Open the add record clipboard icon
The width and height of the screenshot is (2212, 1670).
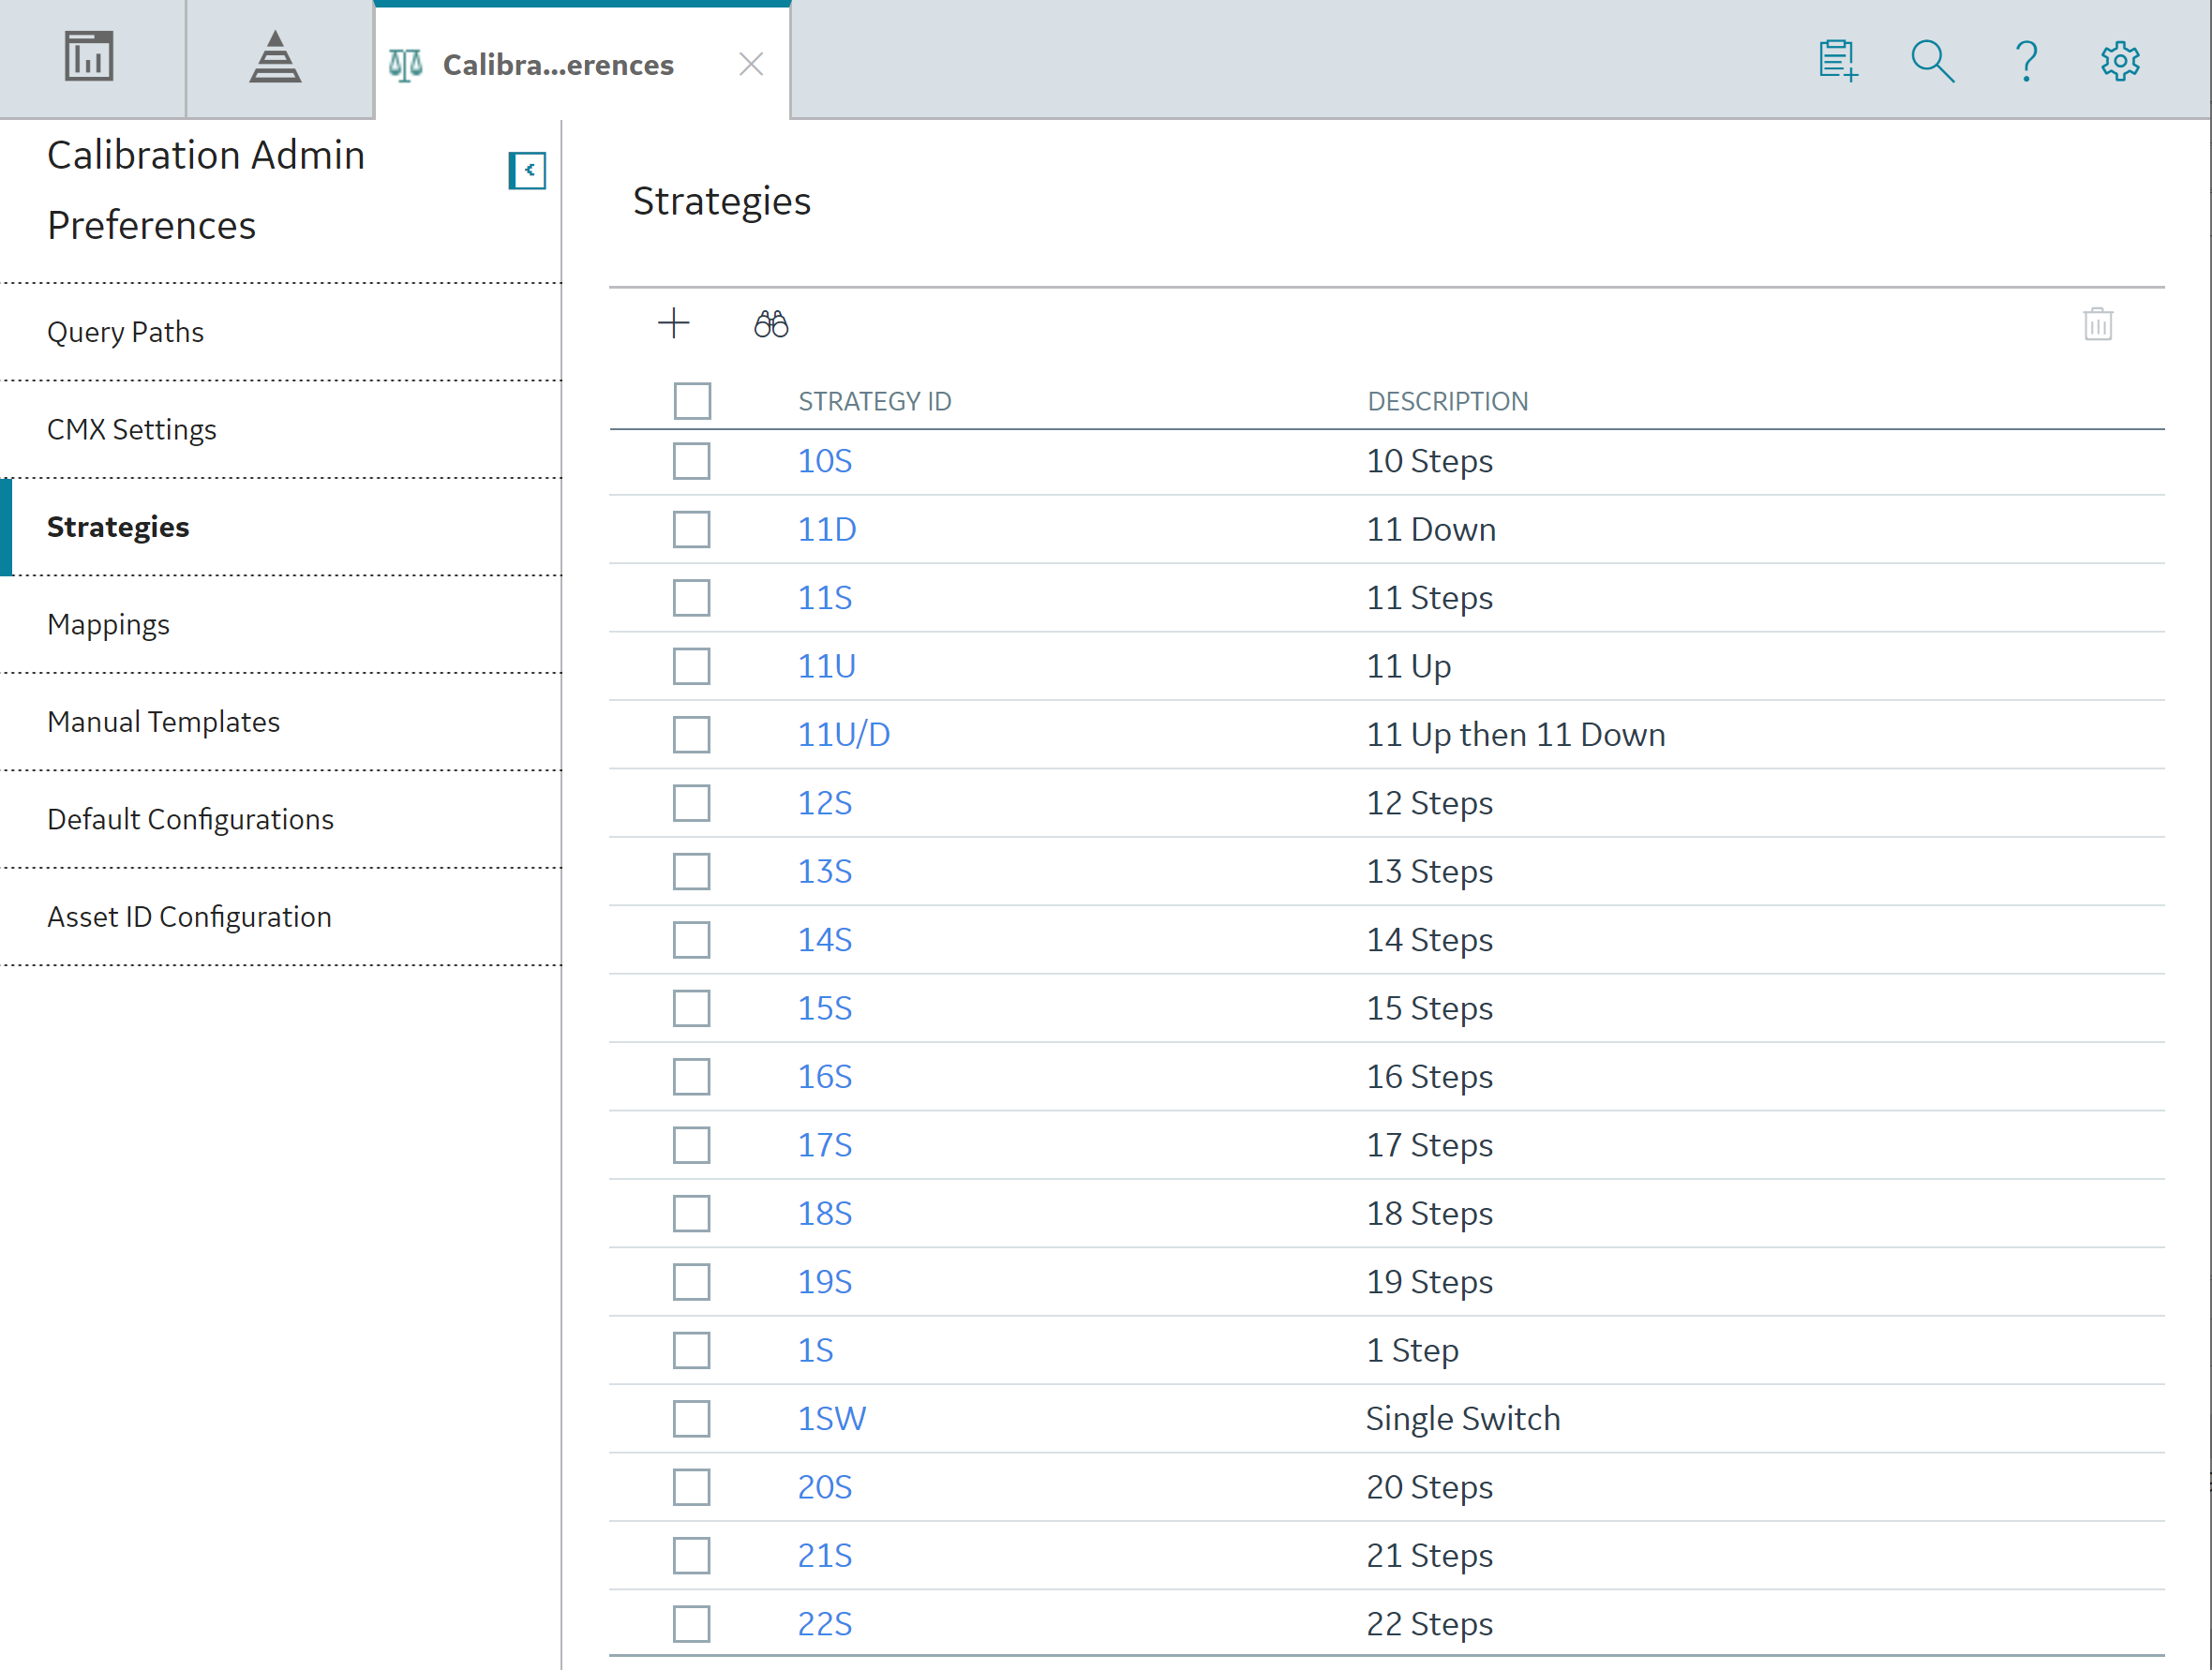coord(1838,61)
